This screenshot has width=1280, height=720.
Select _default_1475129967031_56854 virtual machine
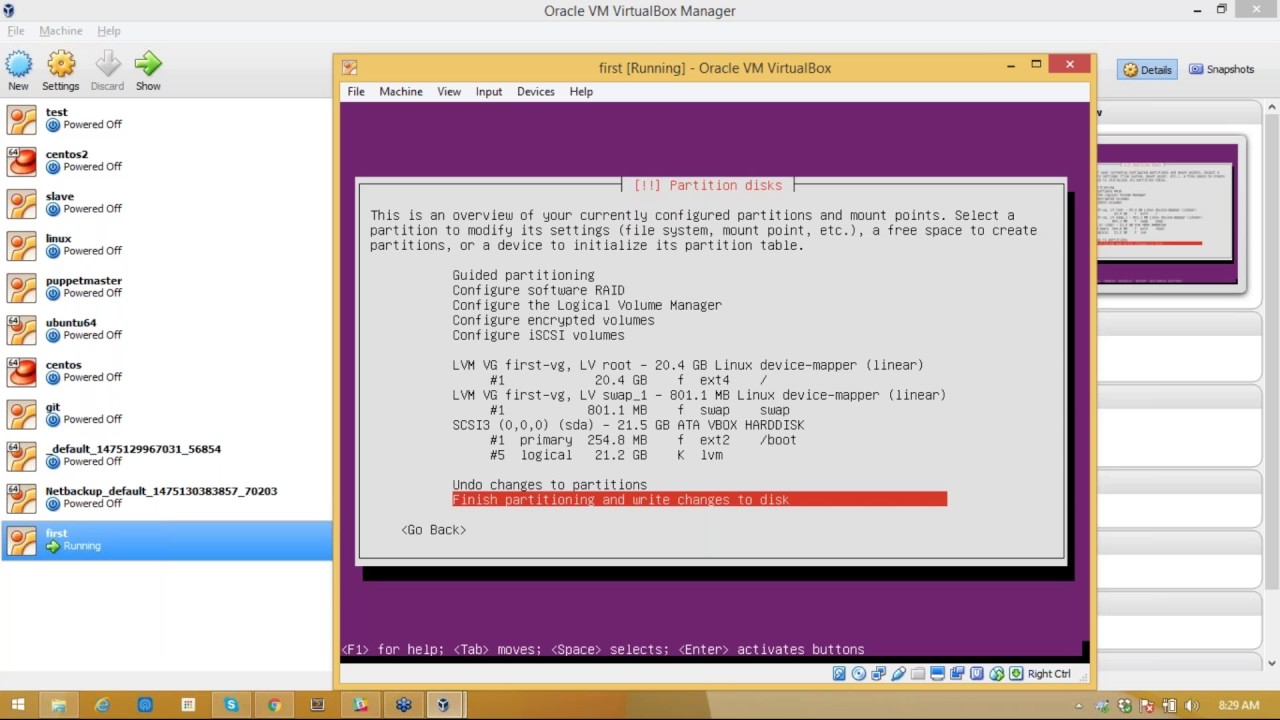pyautogui.click(x=166, y=455)
